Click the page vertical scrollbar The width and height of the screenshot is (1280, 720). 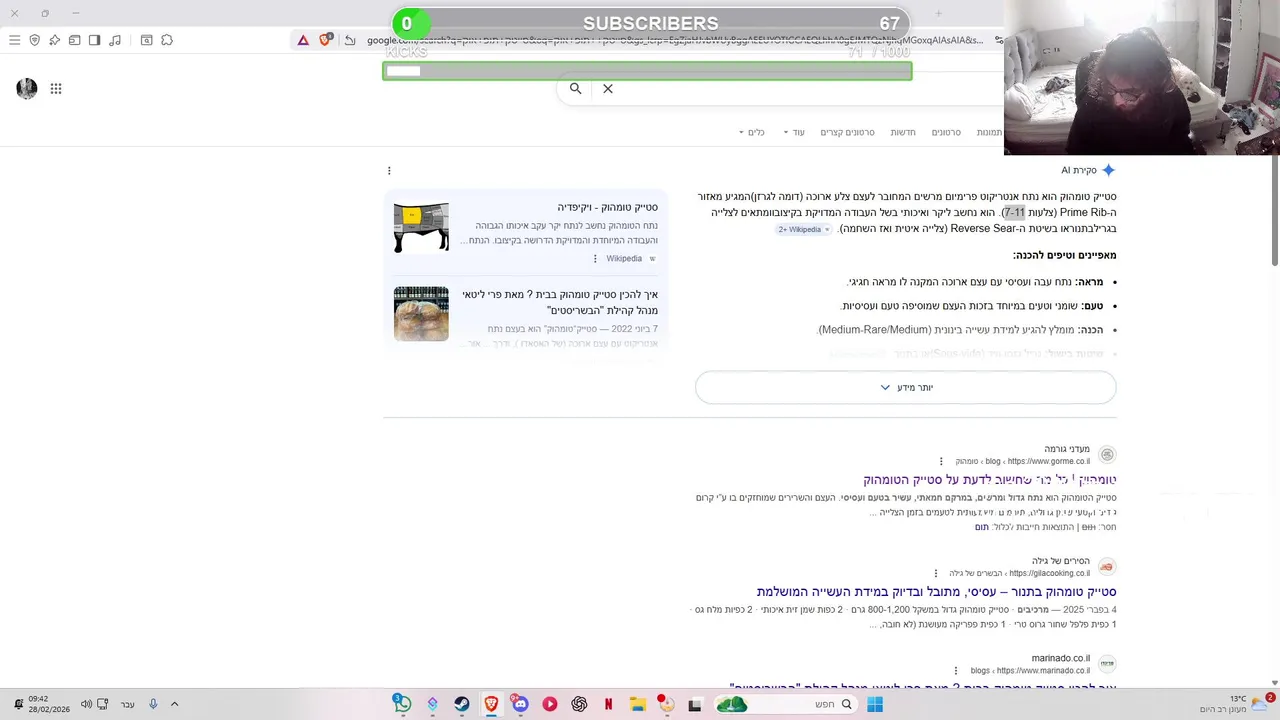pyautogui.click(x=1274, y=210)
